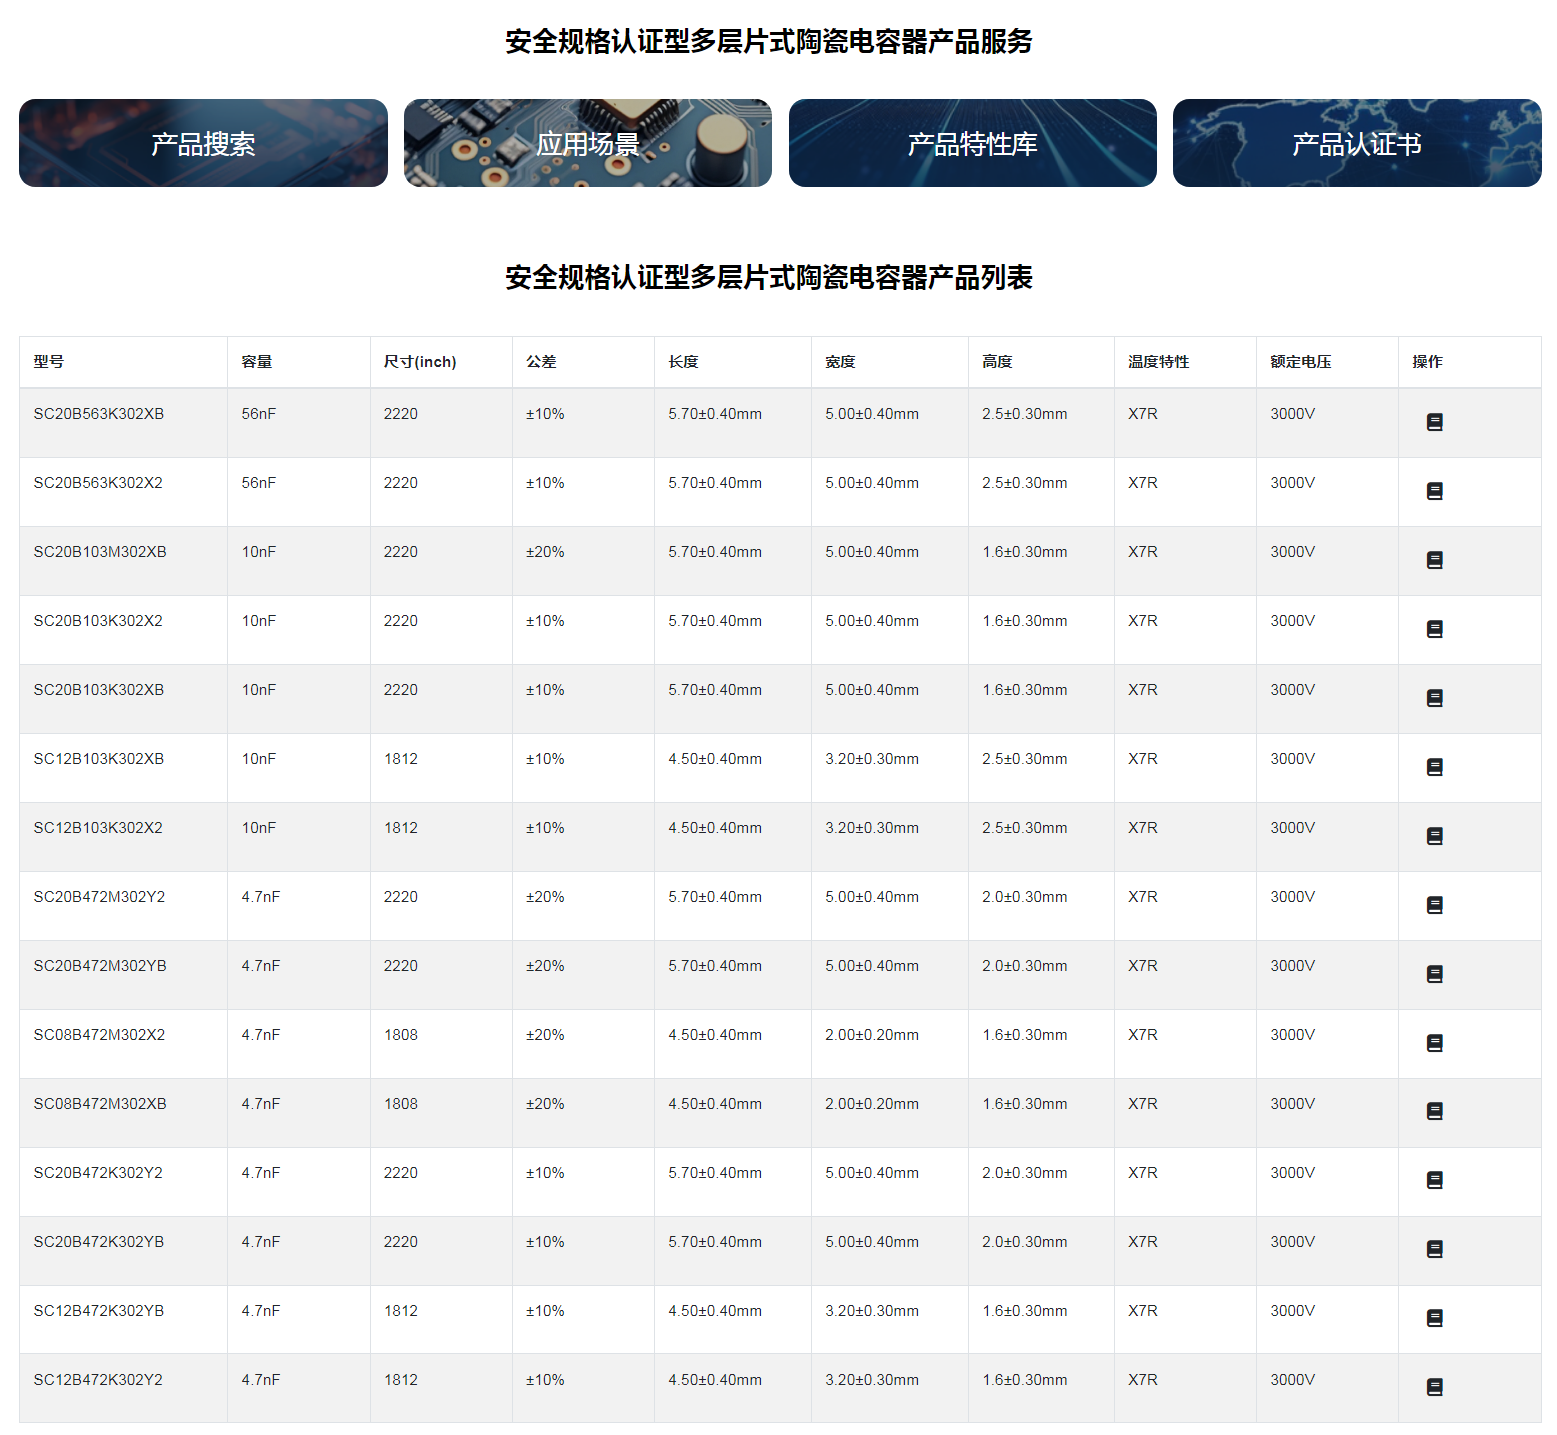Open datasheet icon for SC20B103M302XB
The image size is (1557, 1435).
[1434, 560]
